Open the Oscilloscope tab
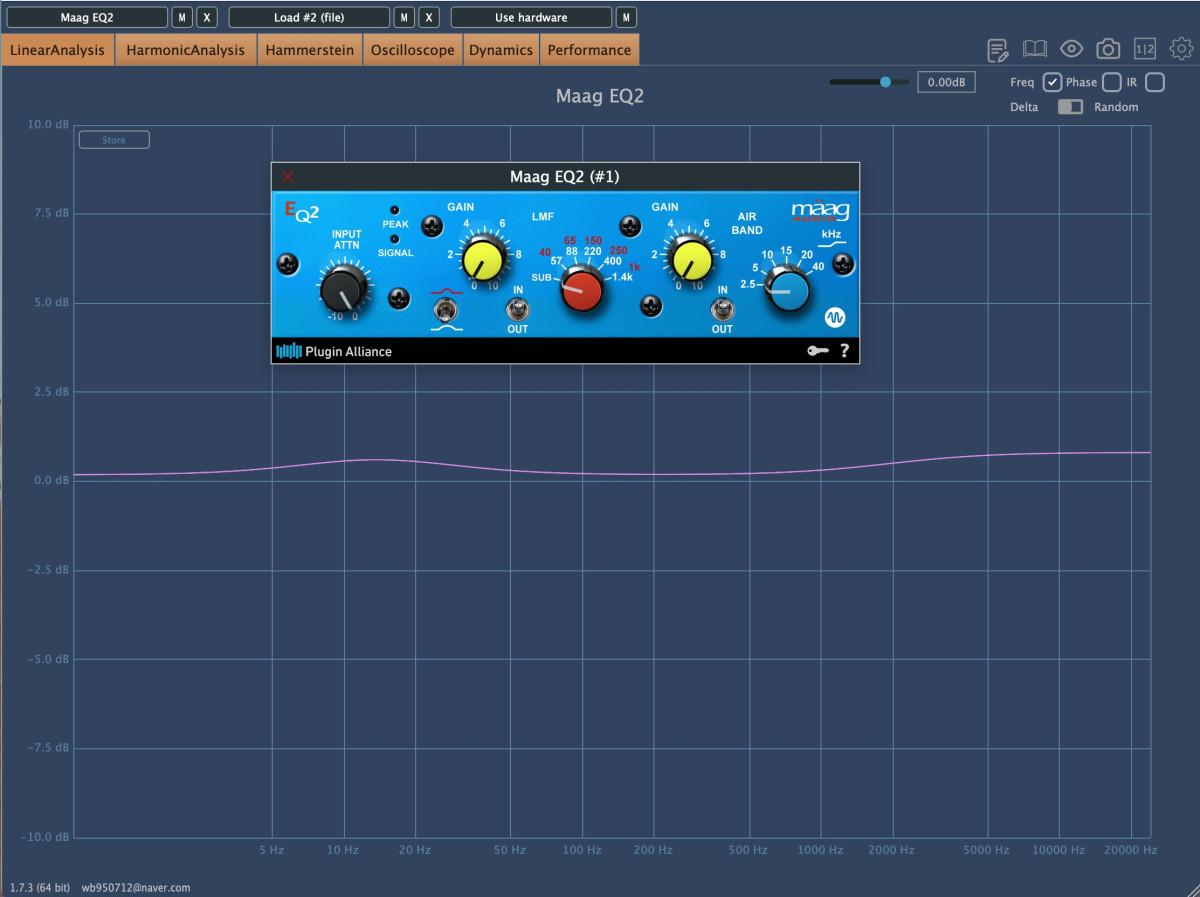The height and width of the screenshot is (897, 1200). (x=413, y=50)
